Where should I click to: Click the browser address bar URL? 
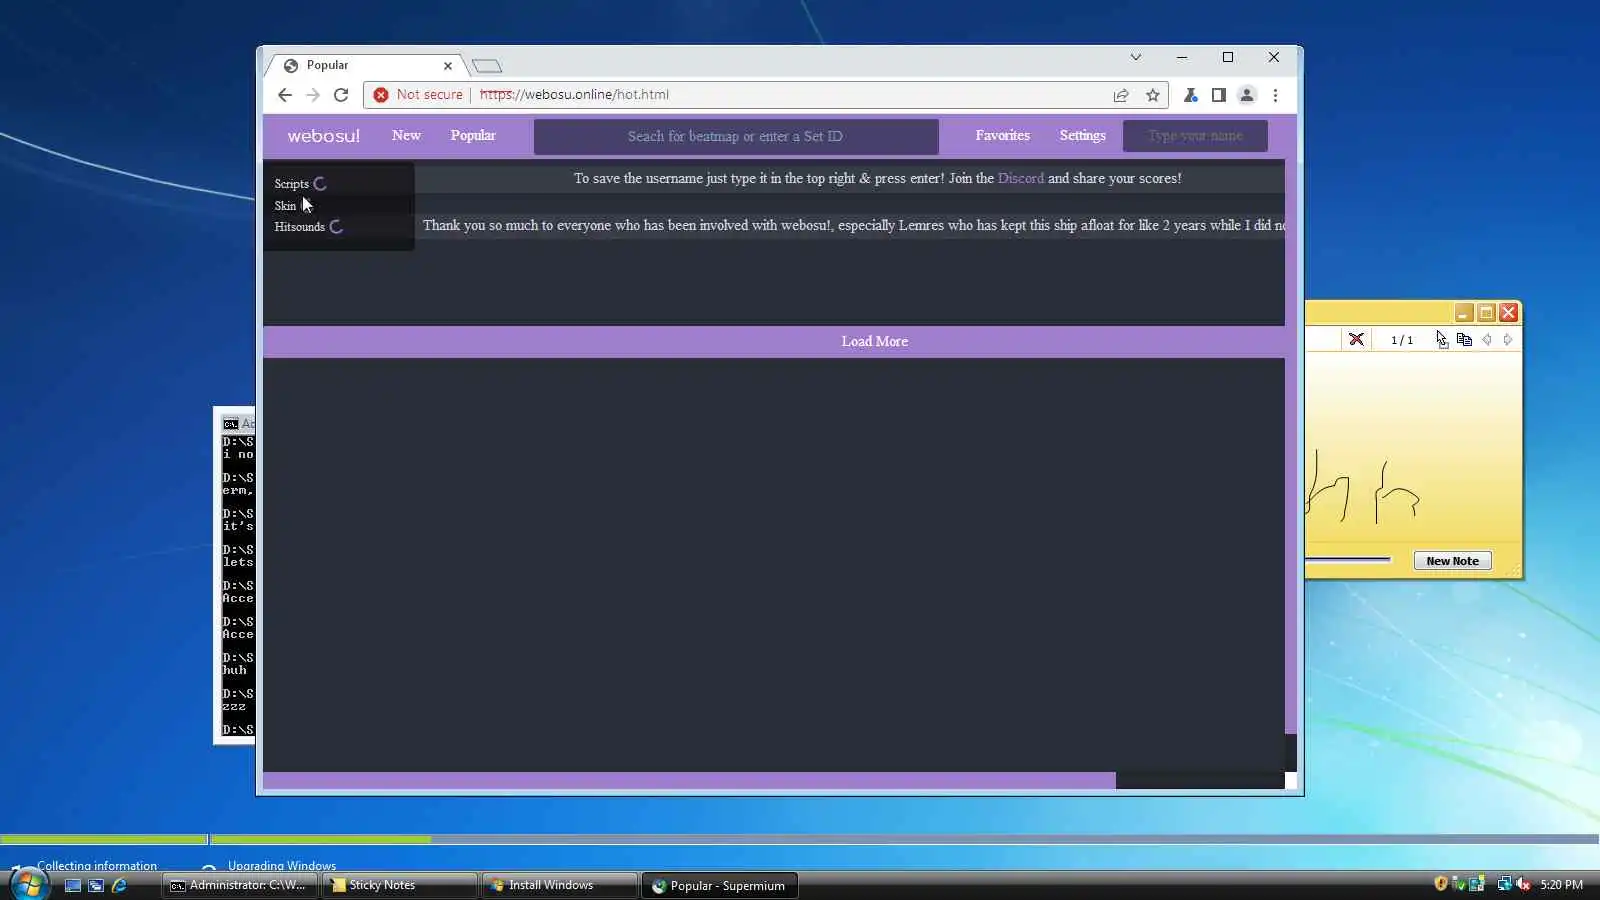pyautogui.click(x=574, y=95)
